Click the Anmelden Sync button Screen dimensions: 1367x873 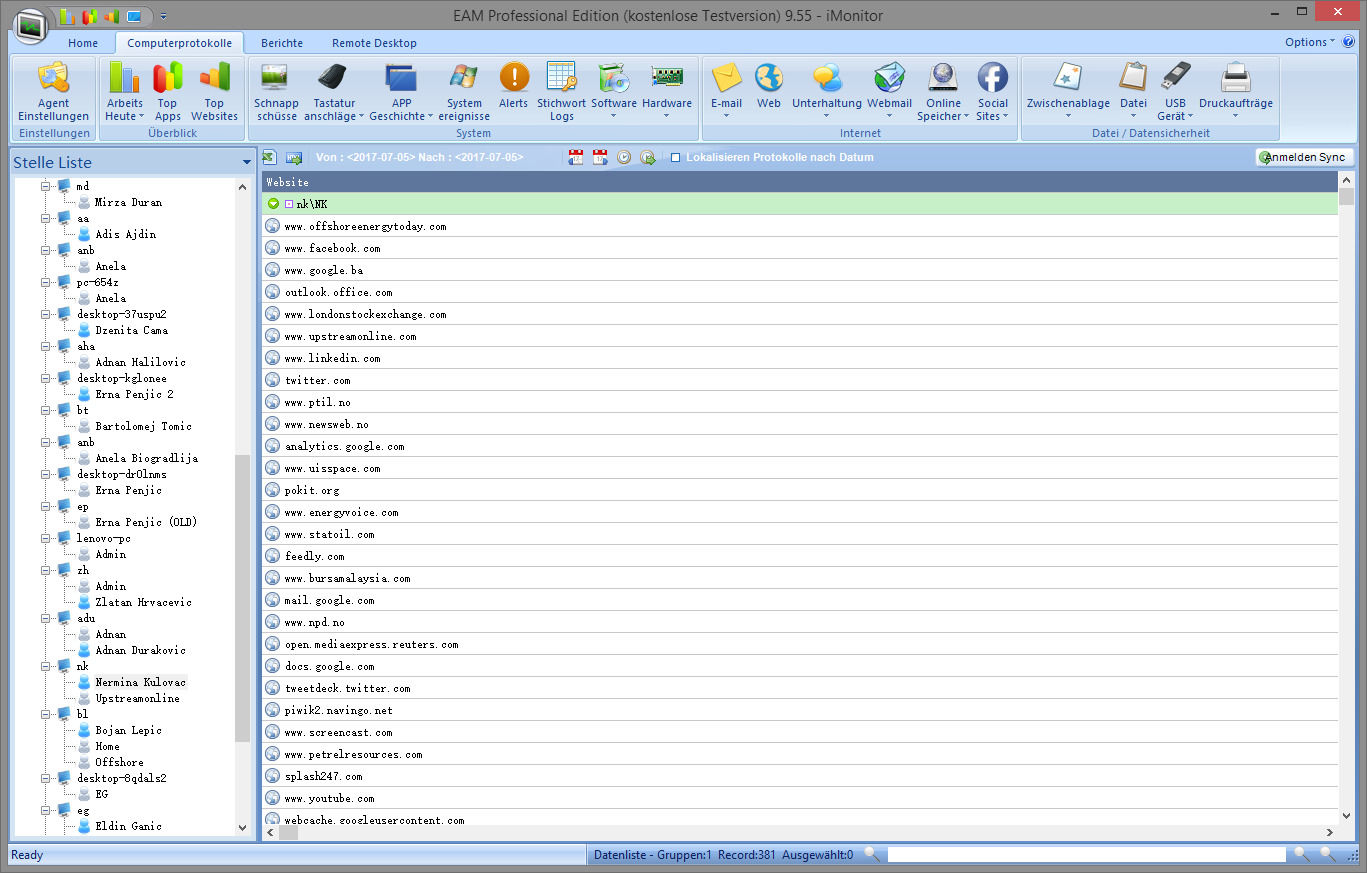point(1305,158)
